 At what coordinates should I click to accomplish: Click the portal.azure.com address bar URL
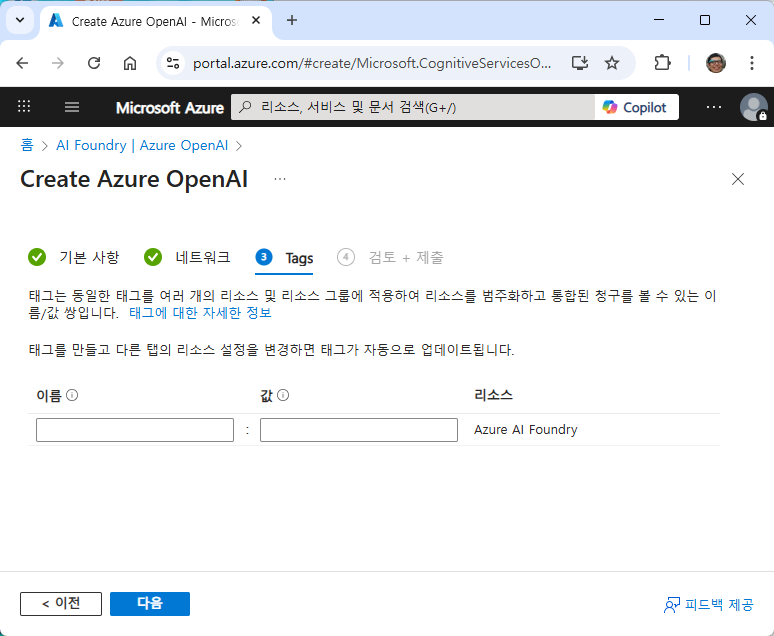pos(372,63)
